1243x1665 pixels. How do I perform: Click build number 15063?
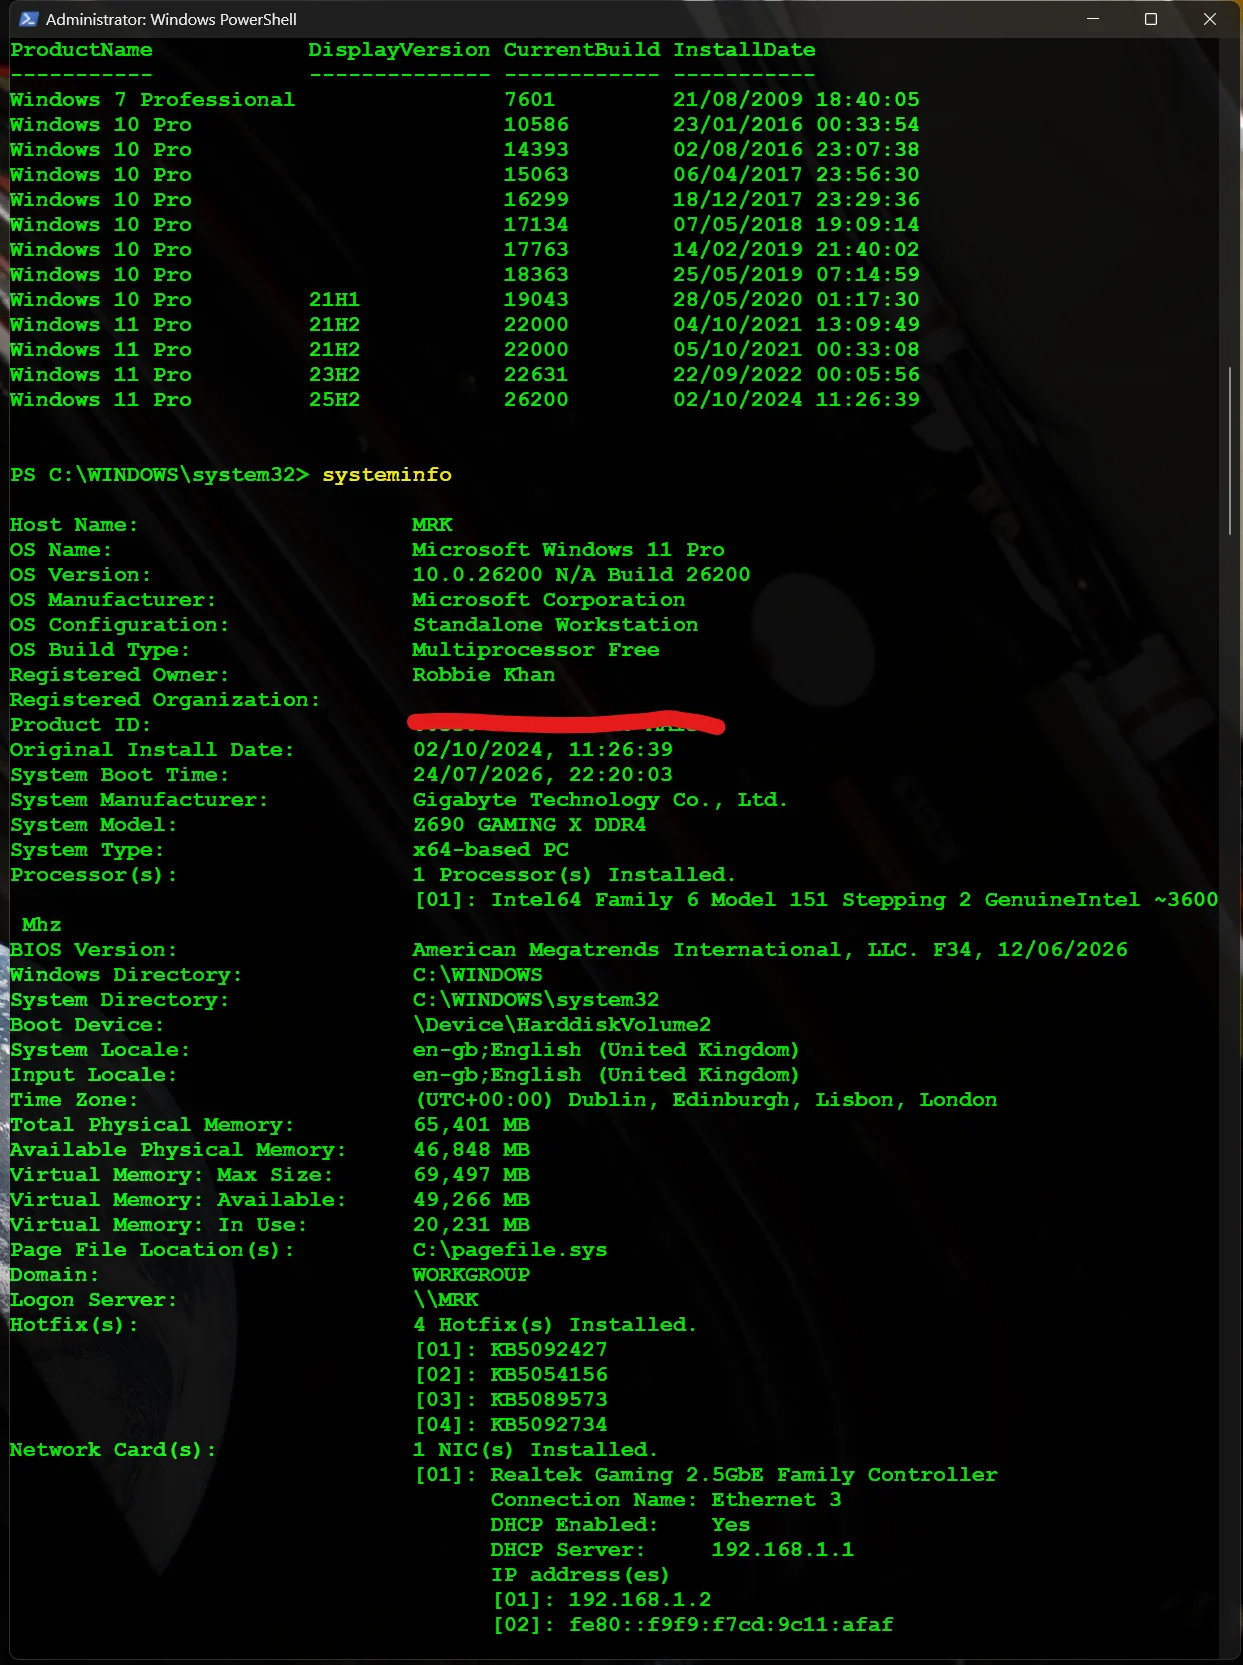pos(536,175)
